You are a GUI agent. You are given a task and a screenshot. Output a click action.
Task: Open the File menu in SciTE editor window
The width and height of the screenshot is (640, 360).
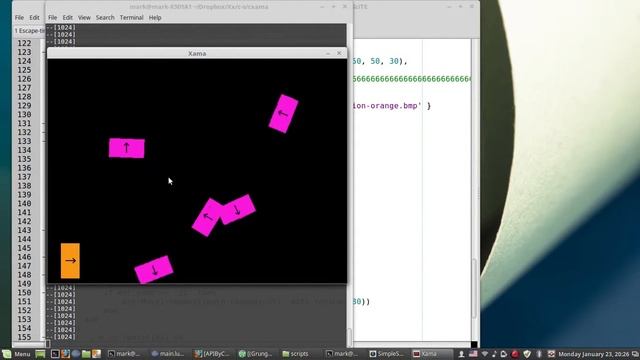pyautogui.click(x=19, y=18)
